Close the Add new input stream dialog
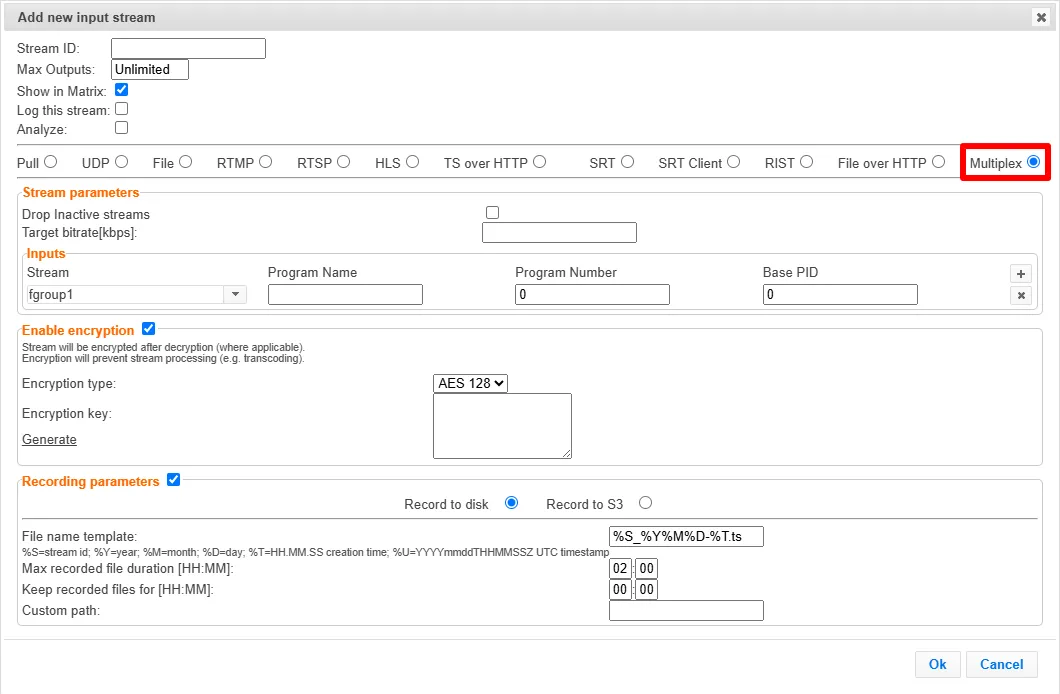Viewport: 1060px width, 694px height. (1041, 18)
